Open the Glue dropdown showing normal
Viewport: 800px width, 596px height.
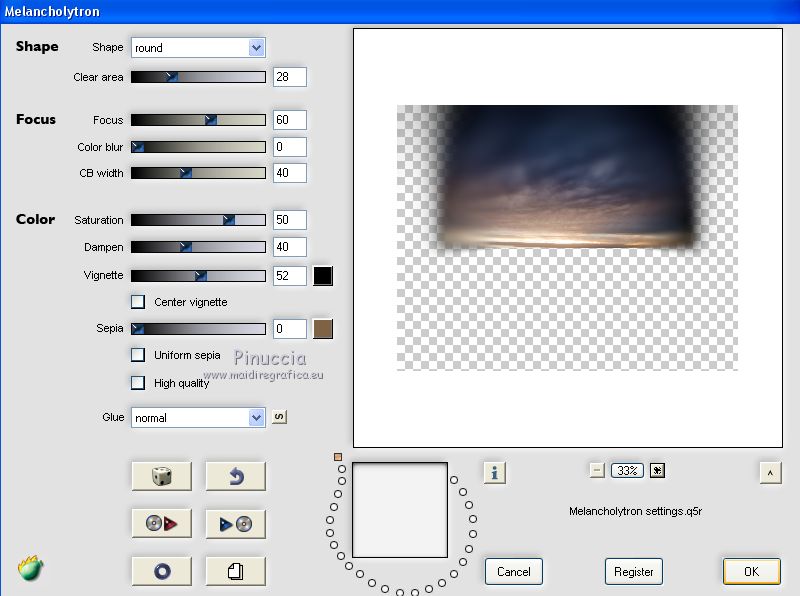[x=198, y=417]
